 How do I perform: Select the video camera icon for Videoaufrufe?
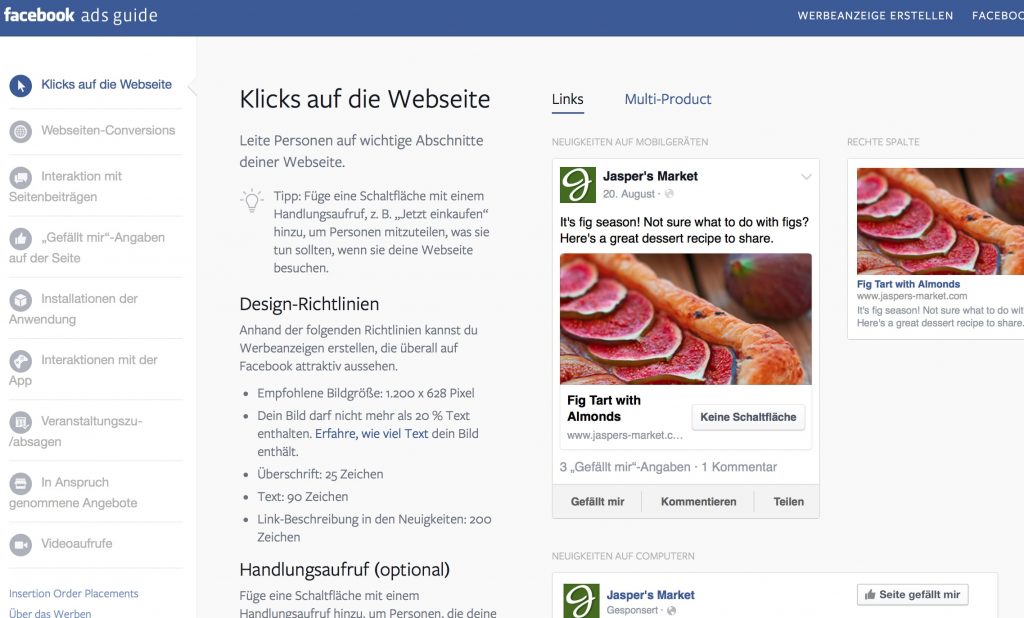[x=21, y=544]
